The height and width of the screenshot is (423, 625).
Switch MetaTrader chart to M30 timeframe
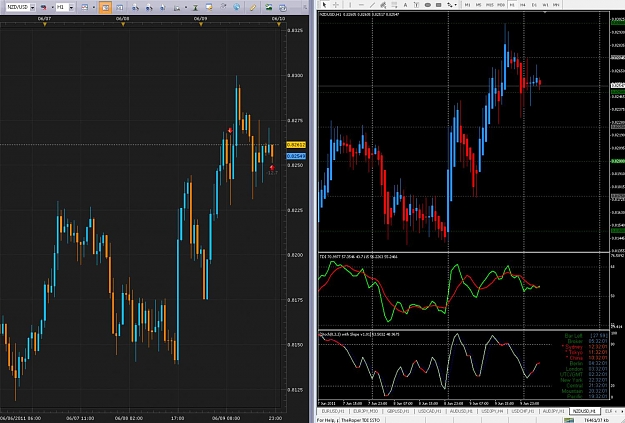pyautogui.click(x=501, y=5)
